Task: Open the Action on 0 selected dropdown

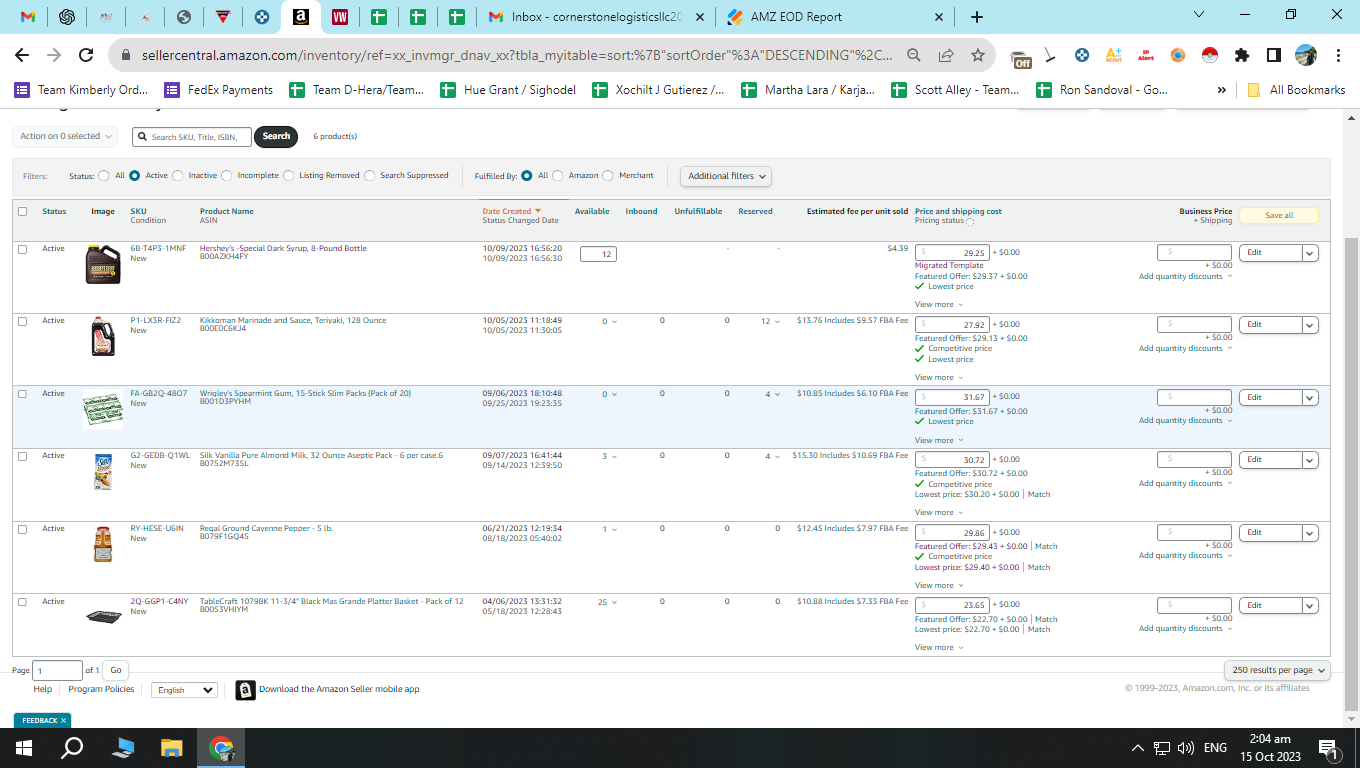Action: coord(66,136)
